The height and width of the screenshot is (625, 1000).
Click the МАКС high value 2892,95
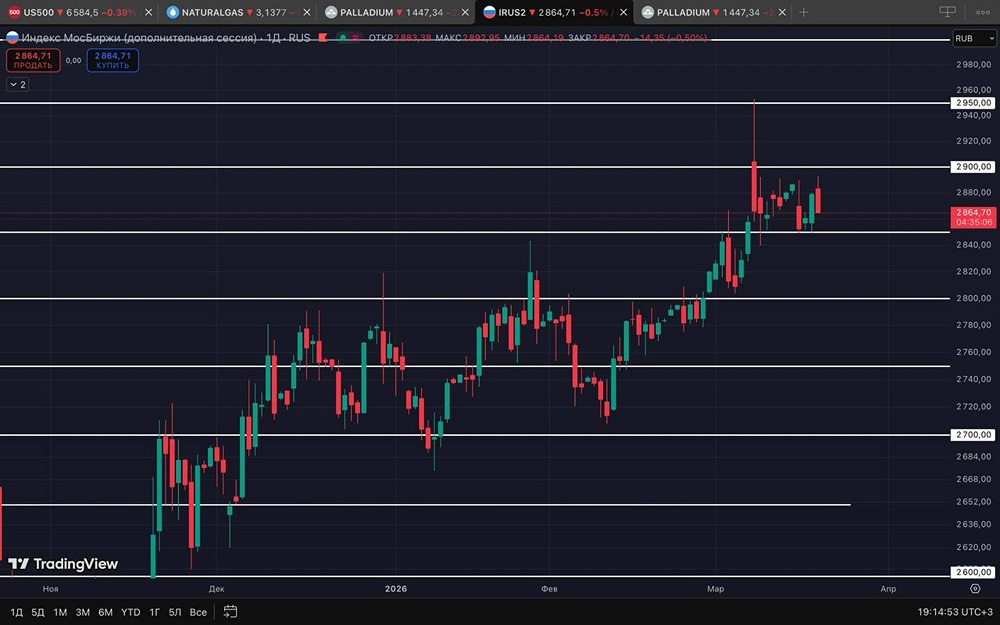481,38
